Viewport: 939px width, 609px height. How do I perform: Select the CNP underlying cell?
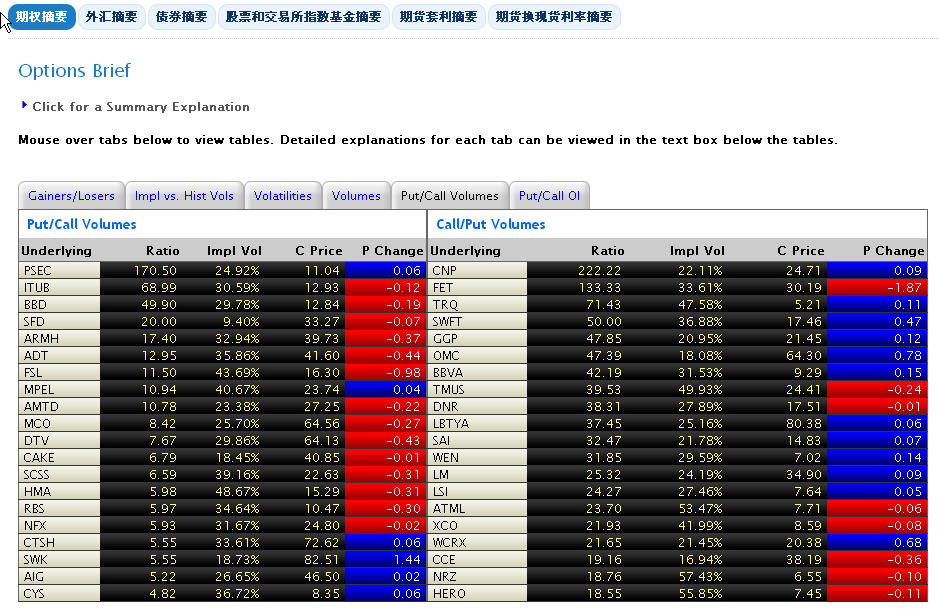click(477, 271)
